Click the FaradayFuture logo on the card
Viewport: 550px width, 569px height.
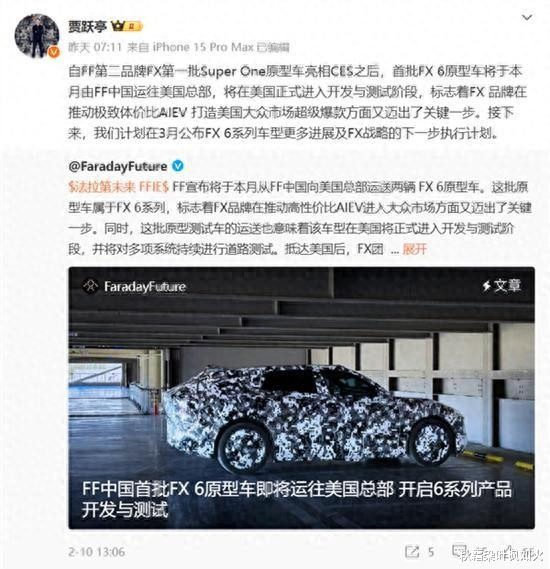tap(134, 287)
